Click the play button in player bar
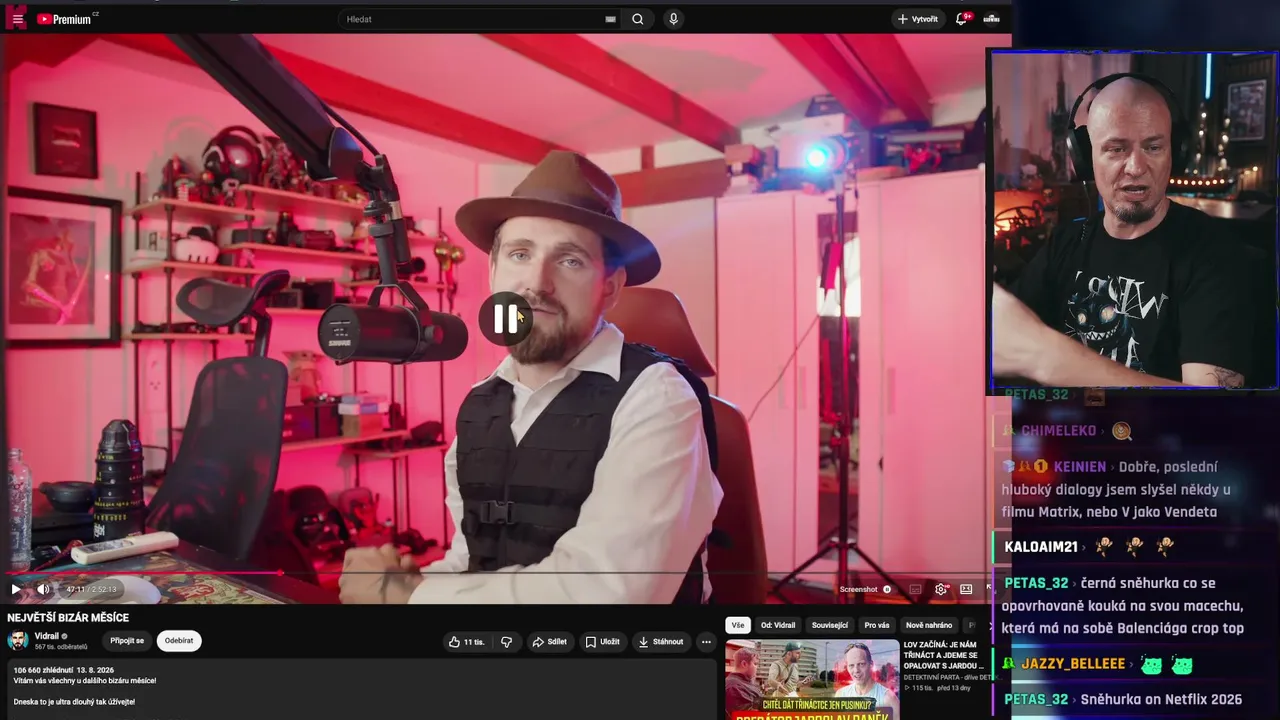The width and height of the screenshot is (1280, 720). [15, 590]
